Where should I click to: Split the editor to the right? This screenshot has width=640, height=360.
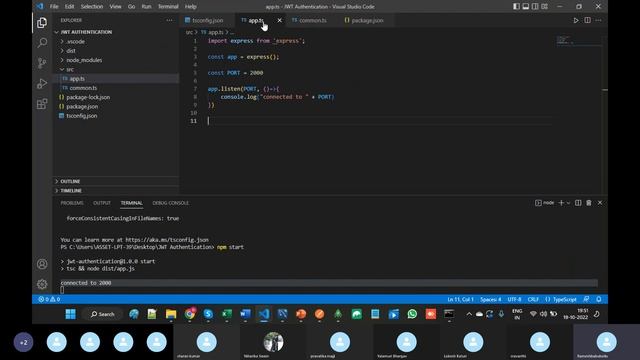(x=587, y=20)
